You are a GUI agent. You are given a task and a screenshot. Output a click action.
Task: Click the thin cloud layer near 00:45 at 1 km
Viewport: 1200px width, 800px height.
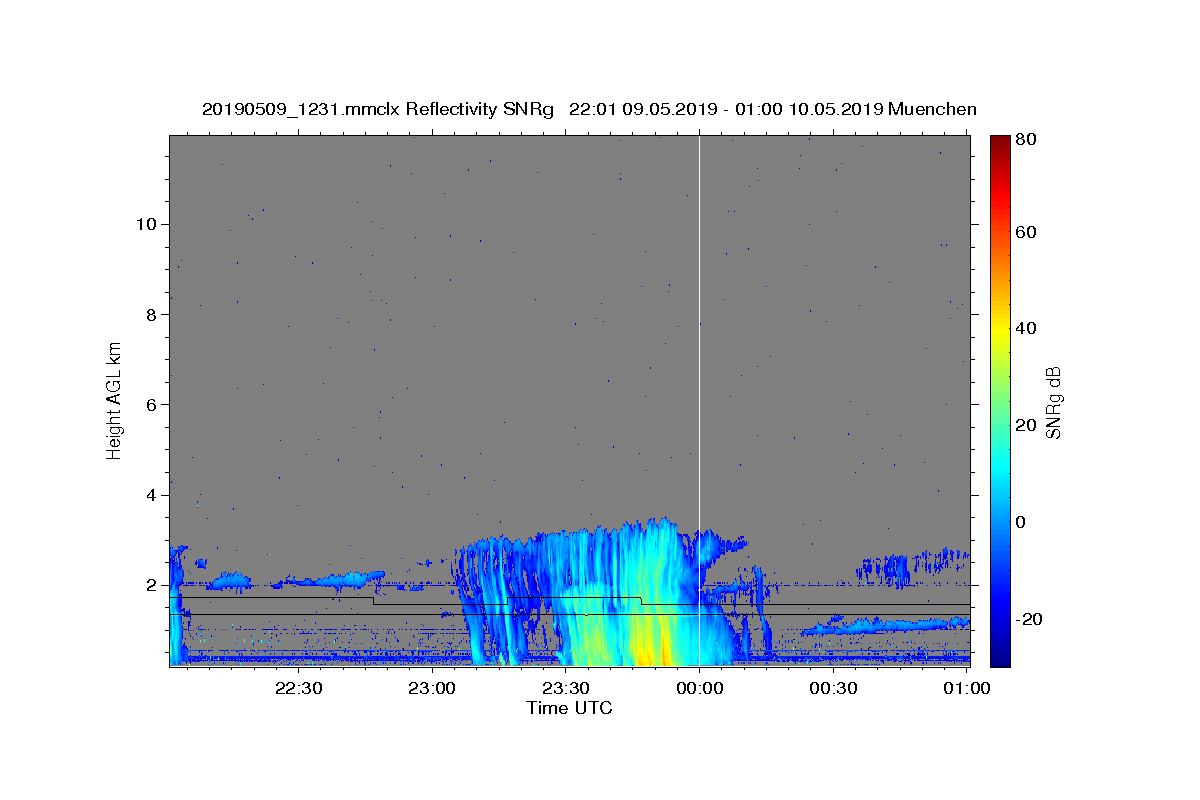tap(885, 626)
